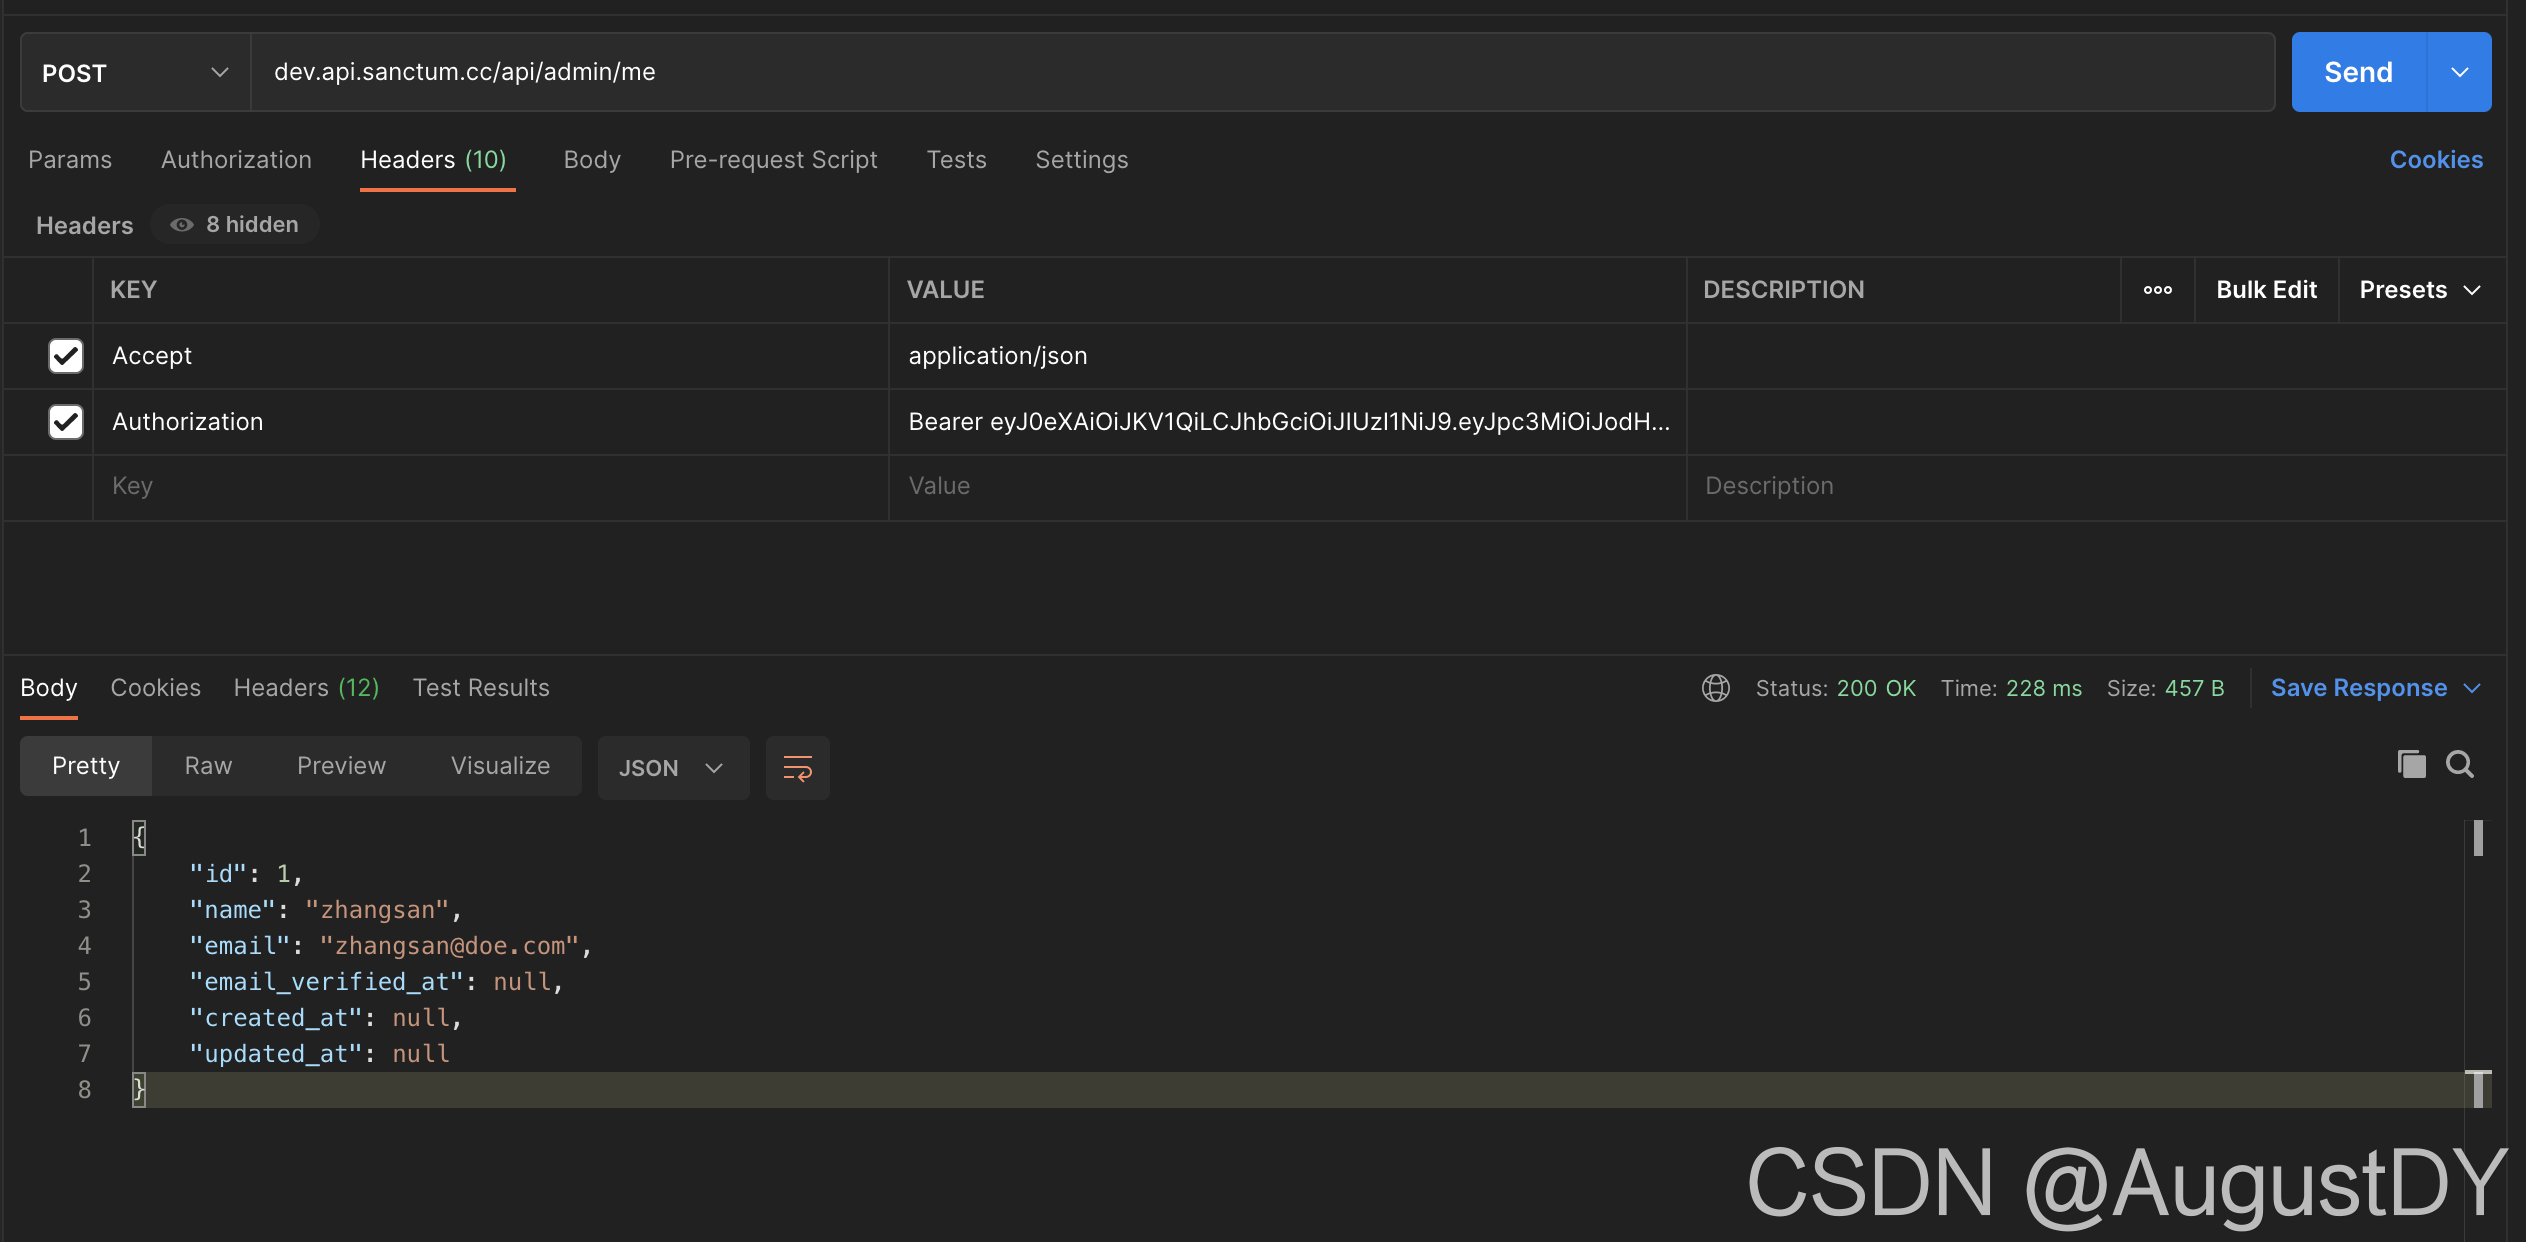Click the network globe icon
The image size is (2526, 1242).
coord(1716,688)
